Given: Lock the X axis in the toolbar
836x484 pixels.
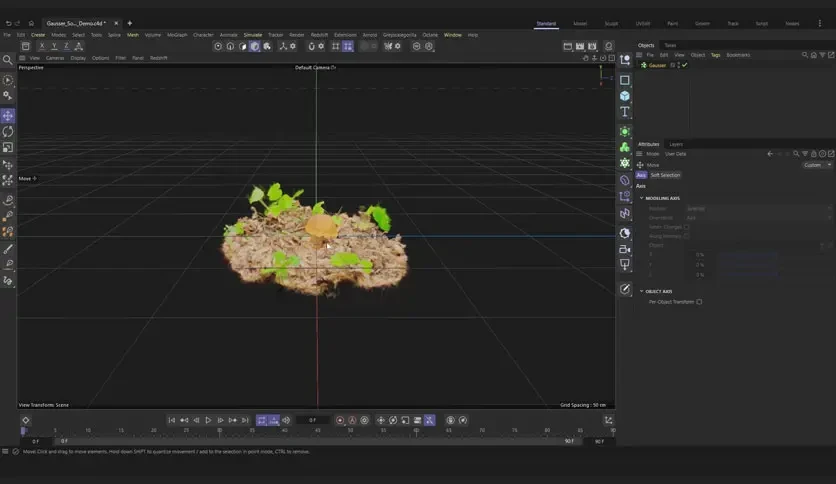Looking at the screenshot, I should tap(42, 46).
